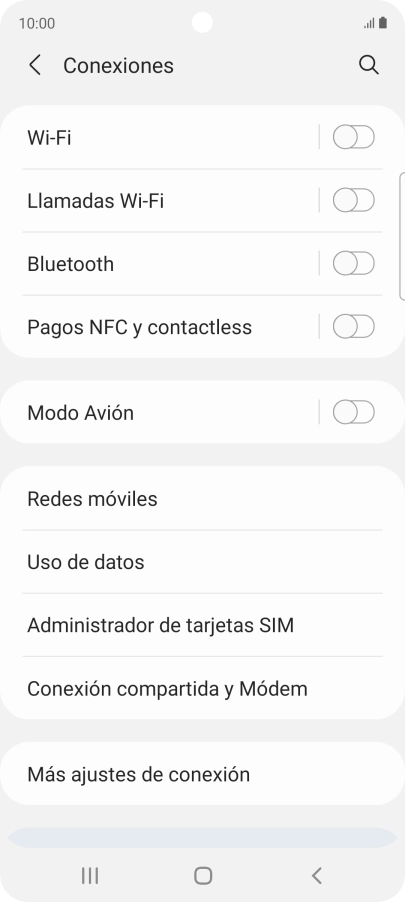Toggle Bluetooth on

coord(354,264)
